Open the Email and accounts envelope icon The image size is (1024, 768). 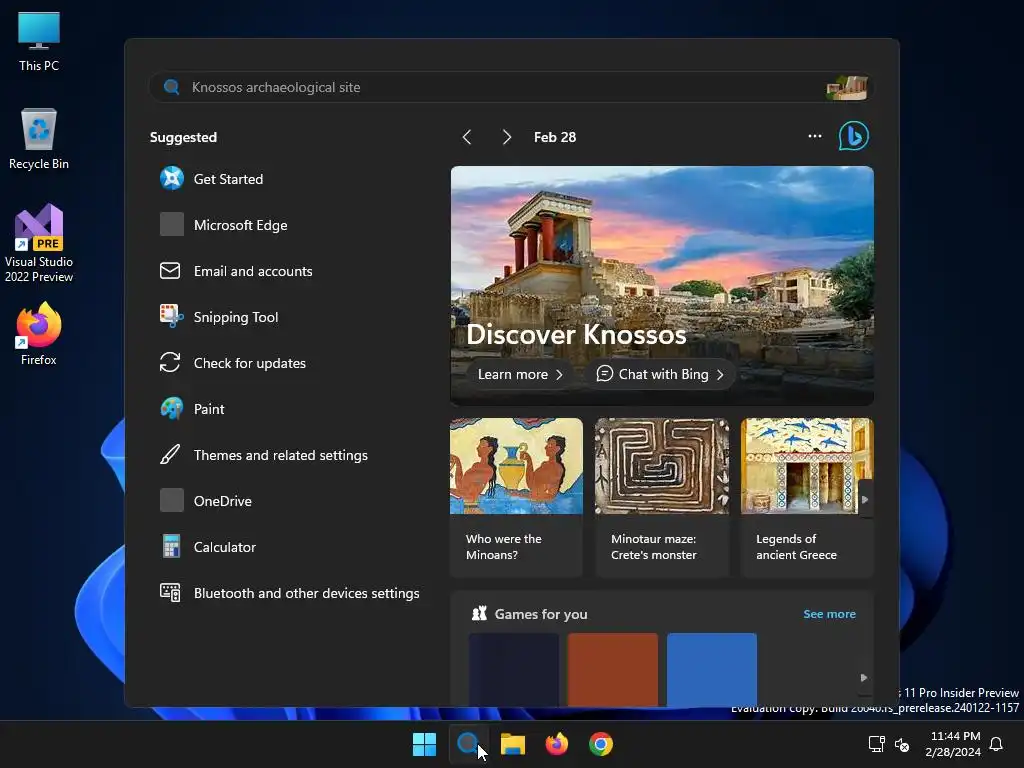(170, 270)
